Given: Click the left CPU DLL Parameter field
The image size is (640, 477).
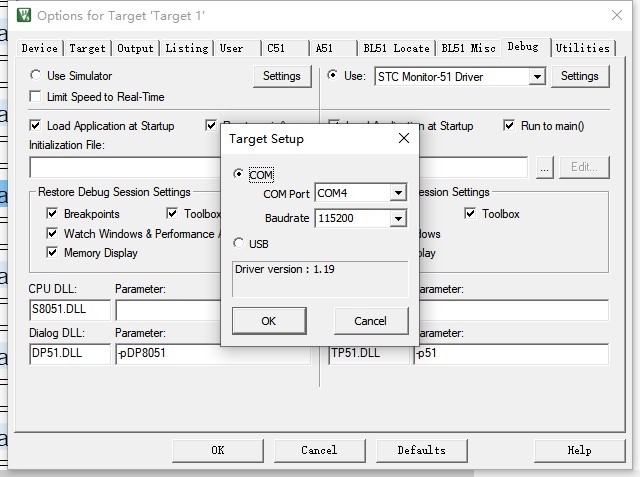Looking at the screenshot, I should (168, 311).
